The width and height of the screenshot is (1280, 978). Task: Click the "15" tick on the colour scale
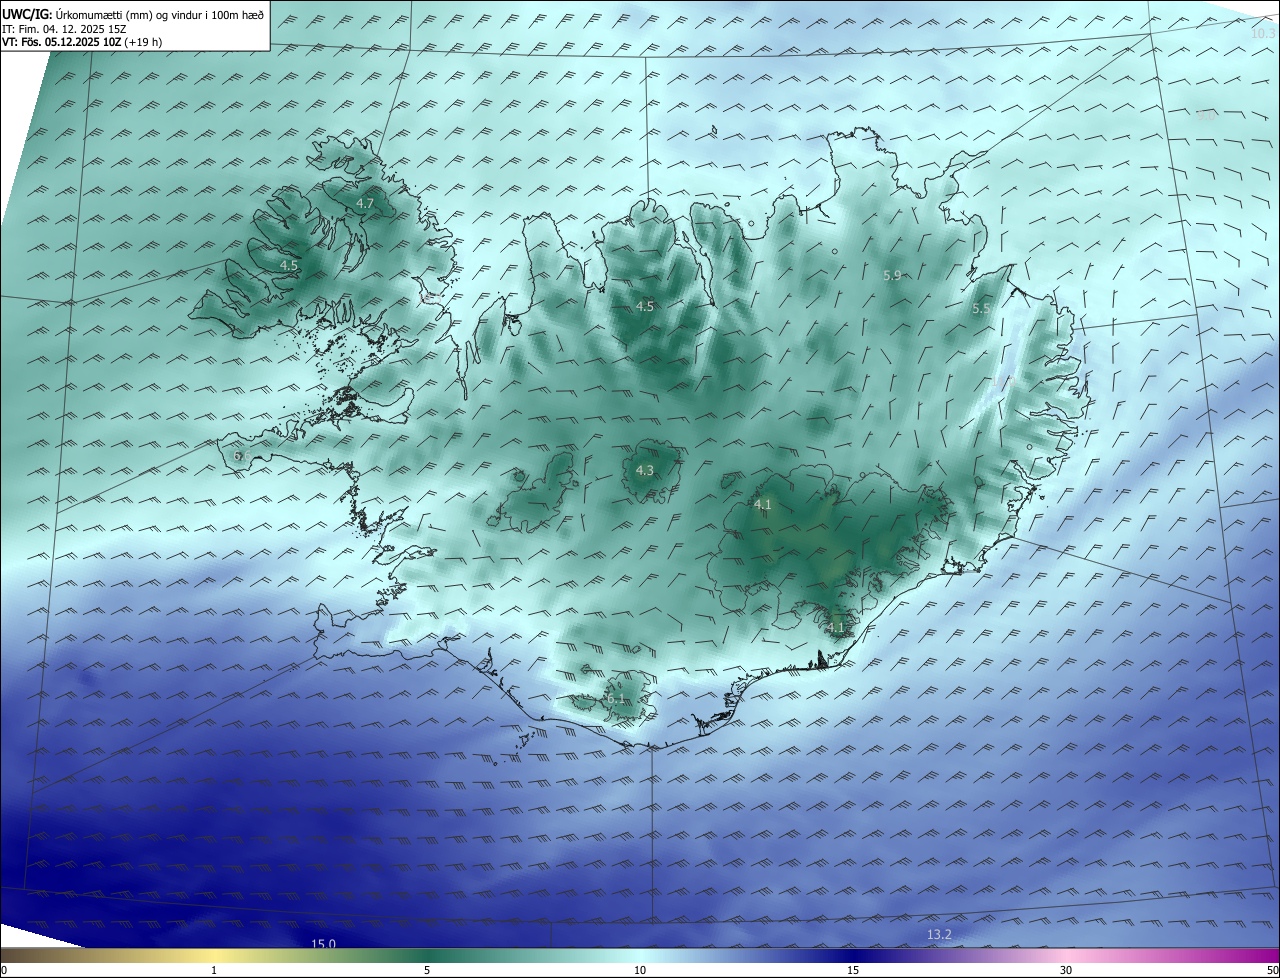(853, 970)
